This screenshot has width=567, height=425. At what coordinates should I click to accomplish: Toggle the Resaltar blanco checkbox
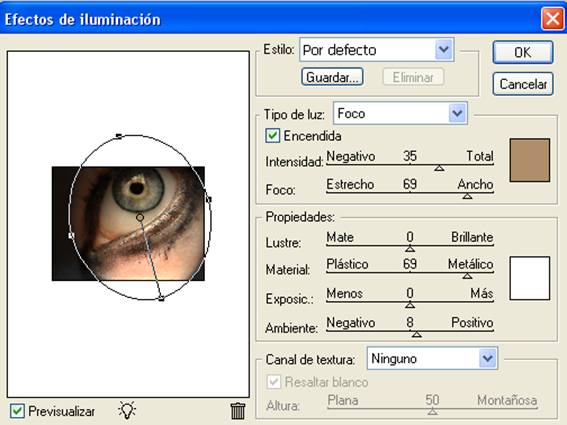(273, 382)
